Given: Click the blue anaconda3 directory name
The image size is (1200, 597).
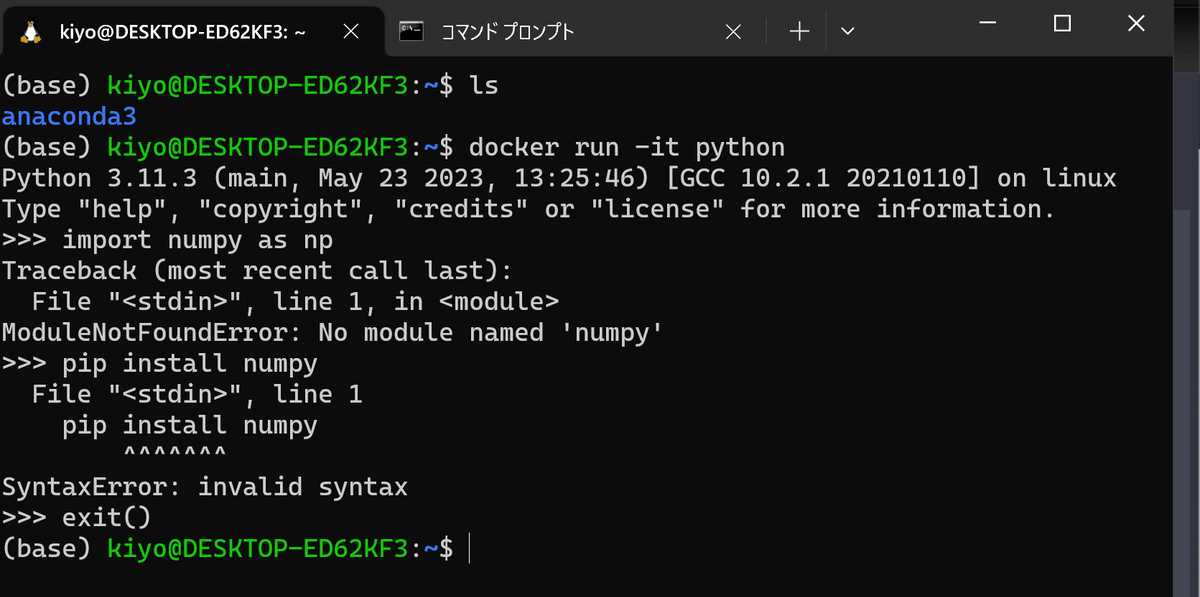Looking at the screenshot, I should click(69, 117).
